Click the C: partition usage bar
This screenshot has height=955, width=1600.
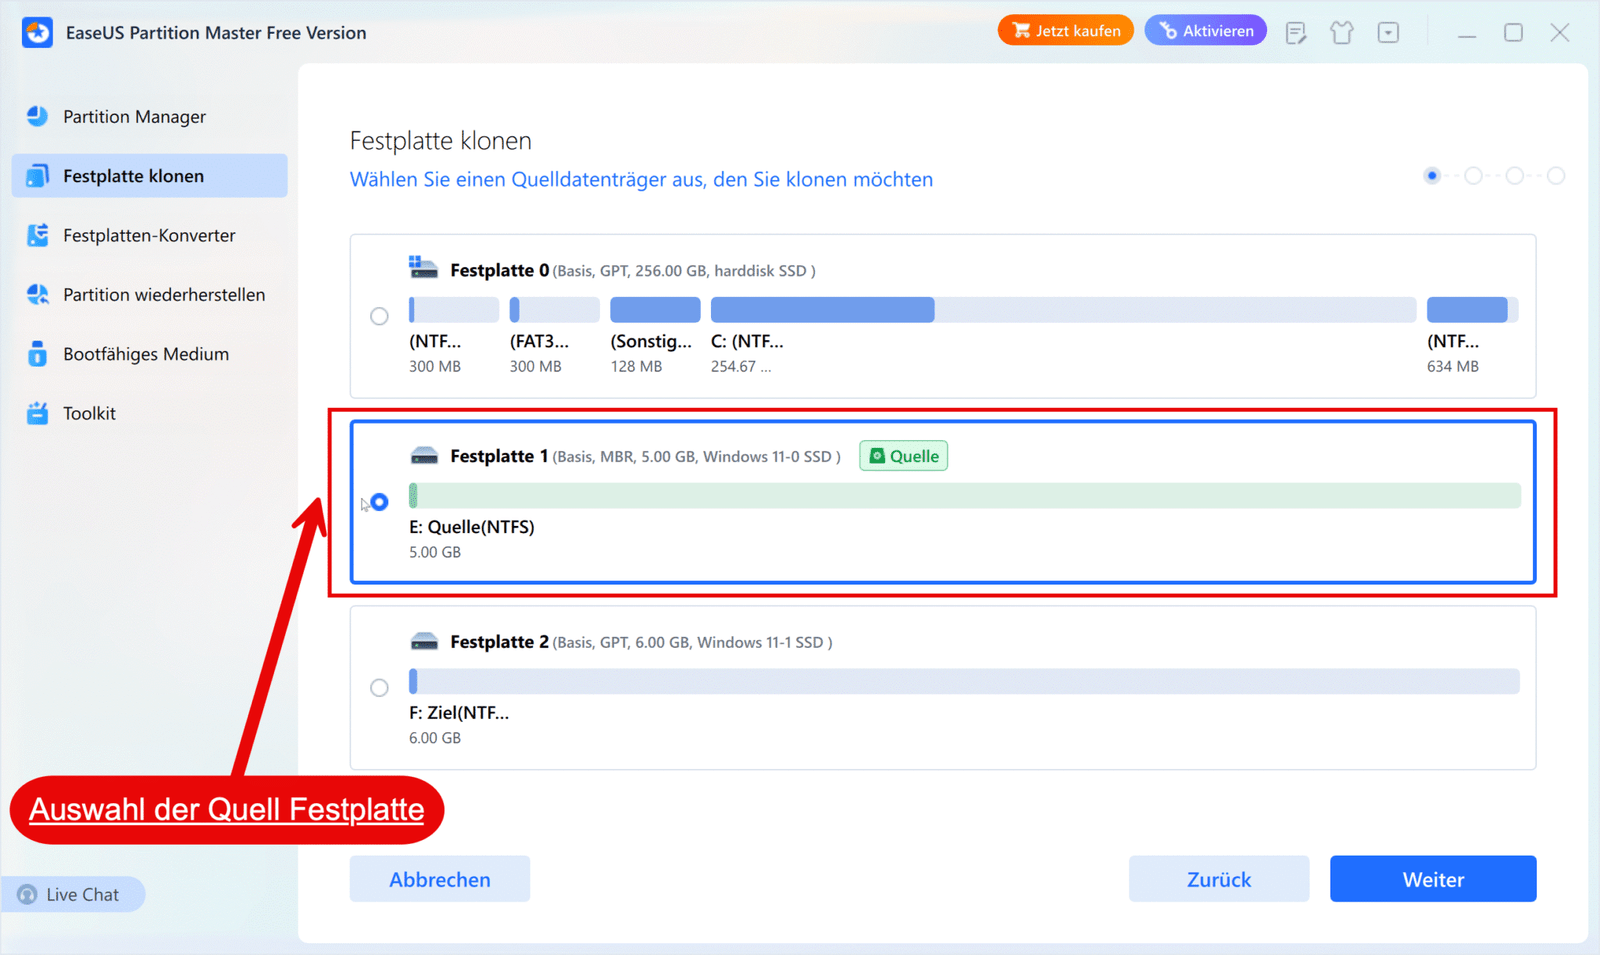(822, 309)
